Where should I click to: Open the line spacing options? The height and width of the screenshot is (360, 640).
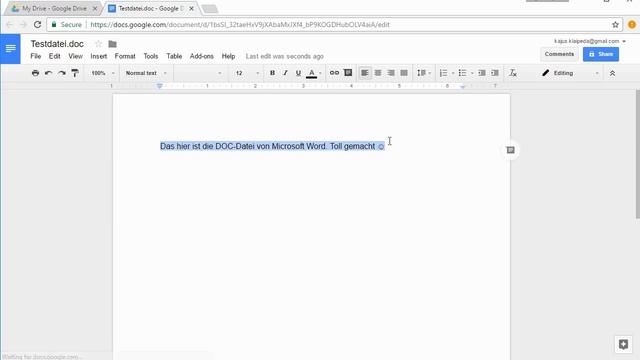coord(424,73)
